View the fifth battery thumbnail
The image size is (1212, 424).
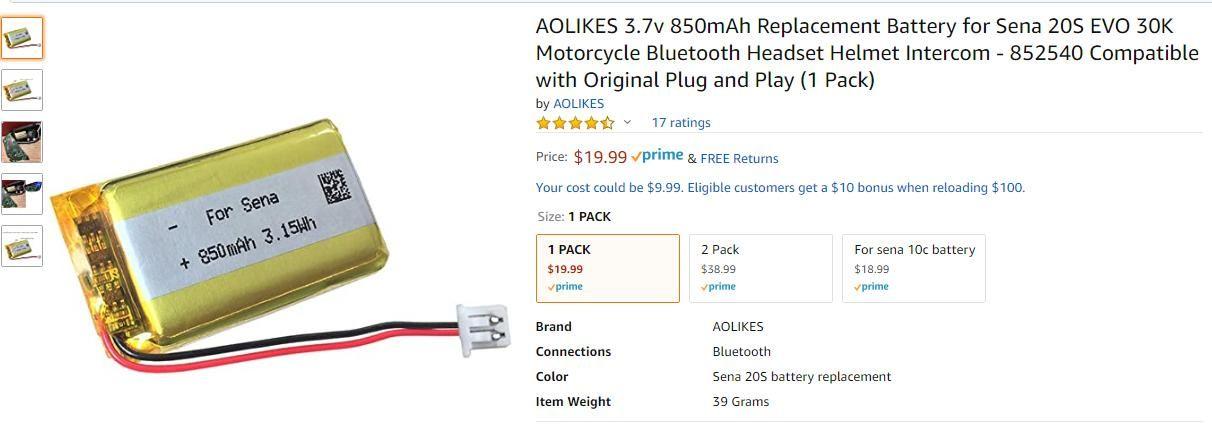click(22, 246)
